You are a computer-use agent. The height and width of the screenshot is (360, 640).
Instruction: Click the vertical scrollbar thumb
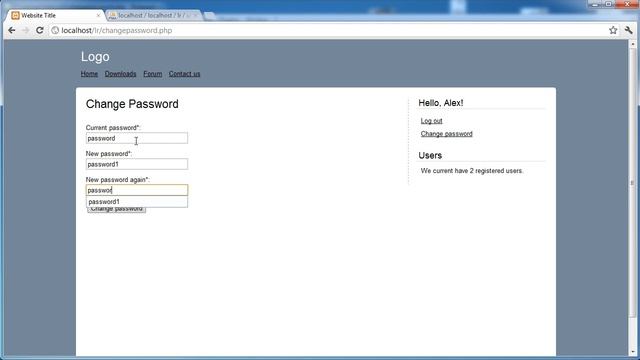click(633, 183)
